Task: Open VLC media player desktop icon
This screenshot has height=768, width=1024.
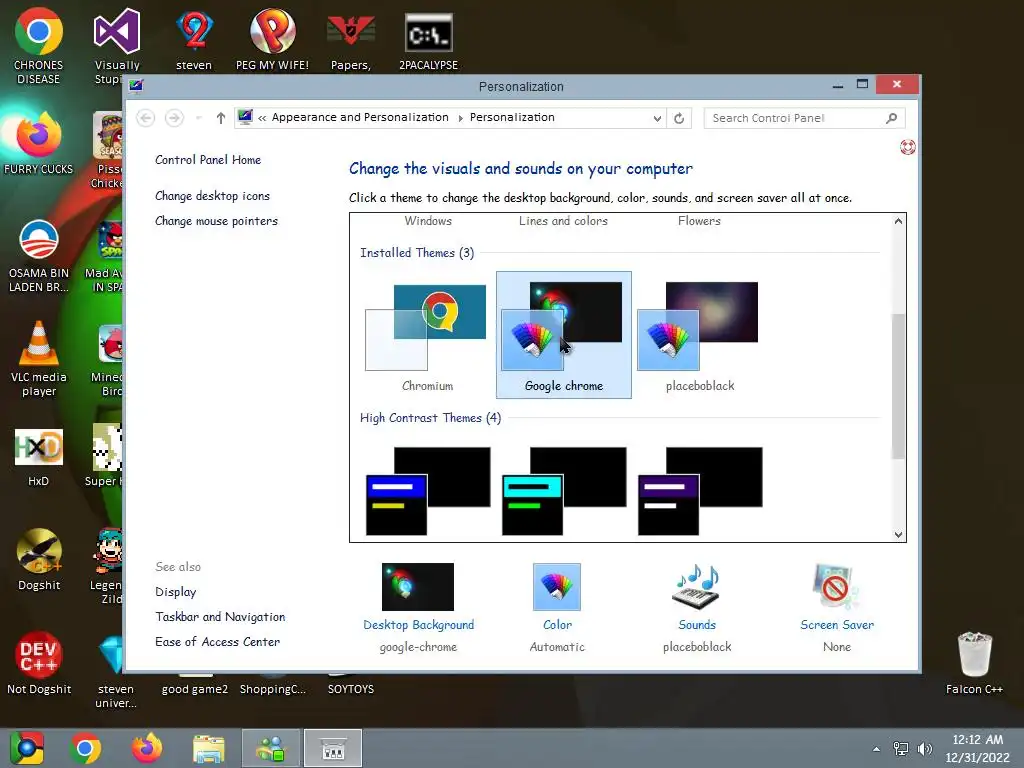Action: click(39, 358)
